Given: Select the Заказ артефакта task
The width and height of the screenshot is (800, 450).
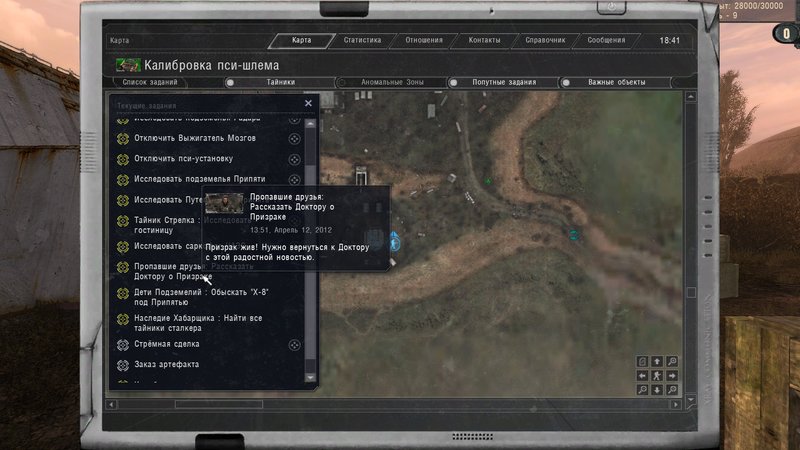Looking at the screenshot, I should (x=166, y=364).
